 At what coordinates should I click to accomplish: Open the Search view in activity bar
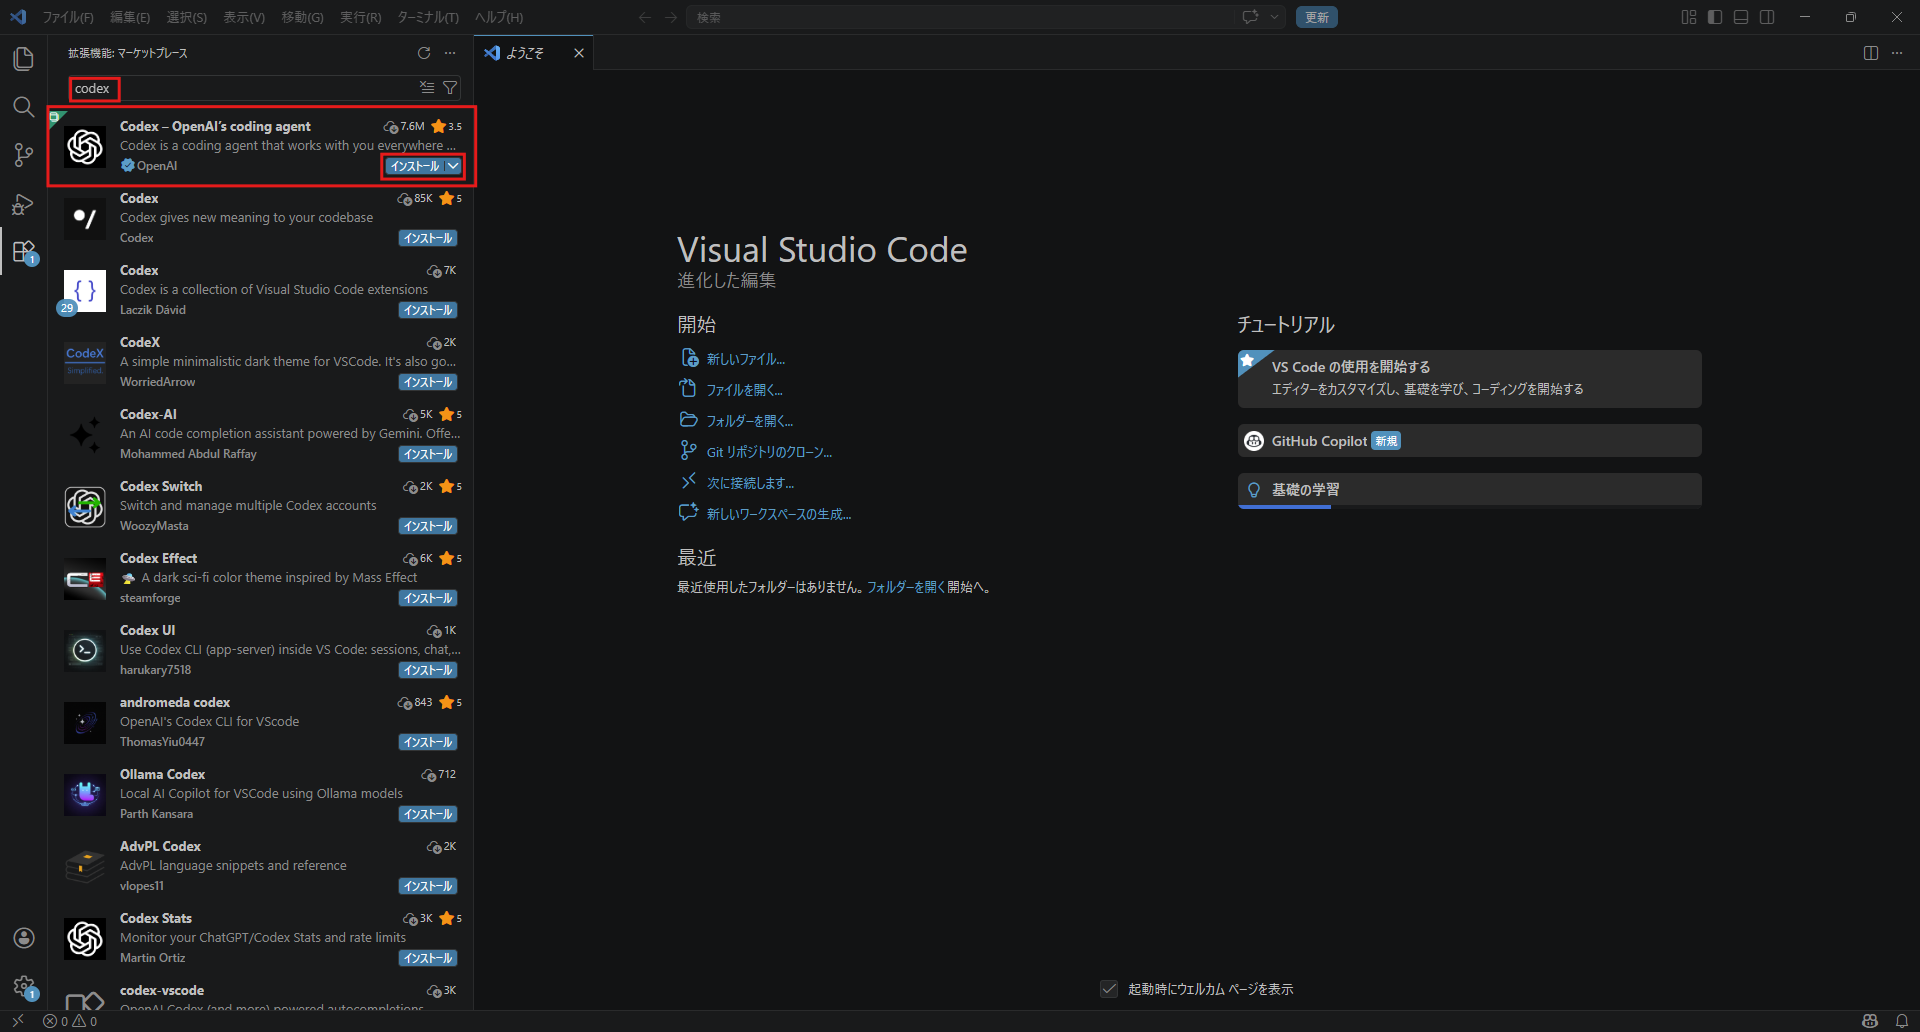click(x=23, y=107)
